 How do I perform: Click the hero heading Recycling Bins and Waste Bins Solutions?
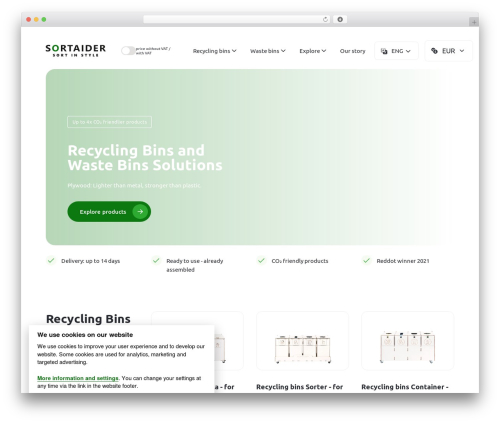[x=145, y=158]
